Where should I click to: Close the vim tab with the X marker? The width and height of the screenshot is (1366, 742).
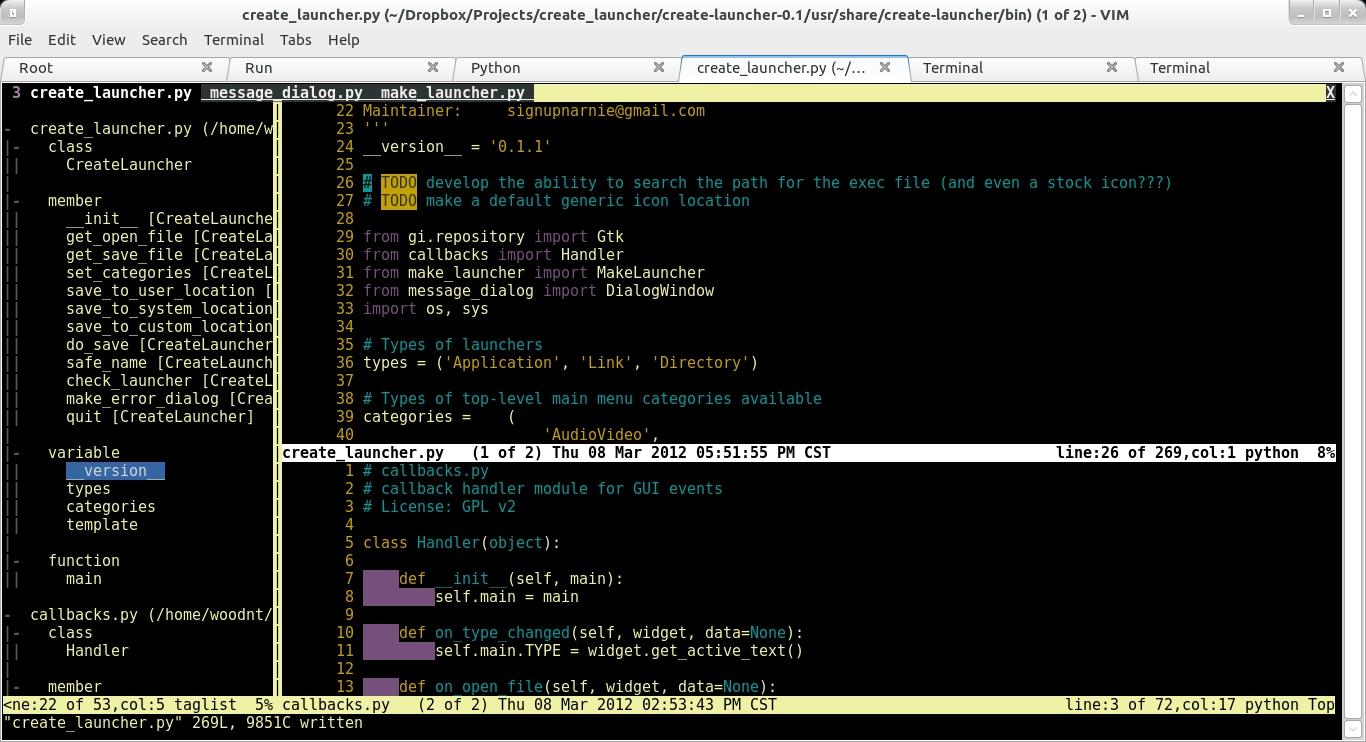(x=1330, y=92)
